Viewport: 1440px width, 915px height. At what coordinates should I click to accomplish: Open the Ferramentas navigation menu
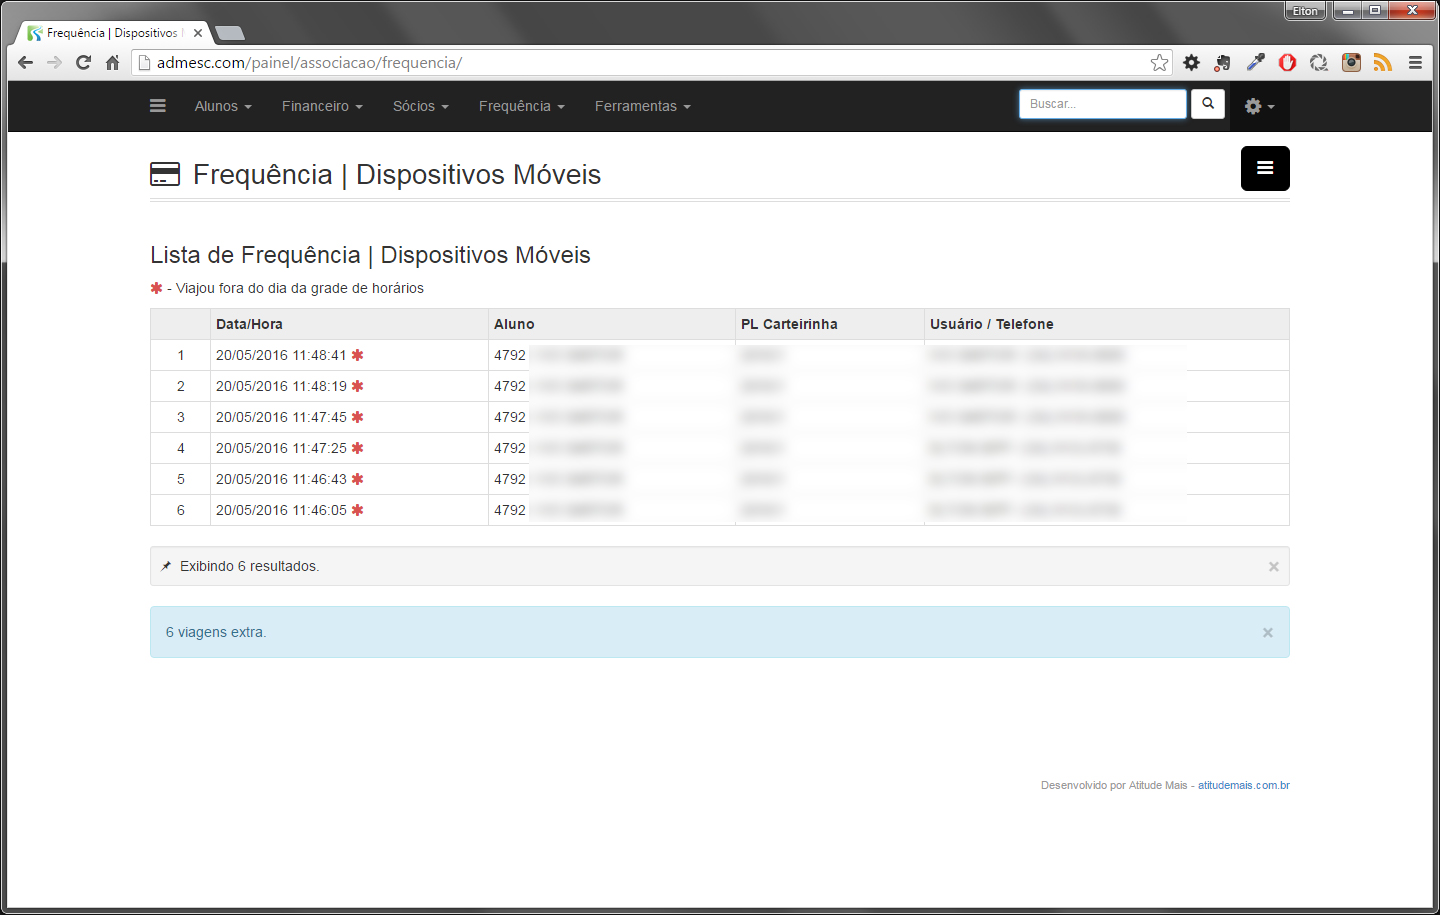(x=642, y=106)
